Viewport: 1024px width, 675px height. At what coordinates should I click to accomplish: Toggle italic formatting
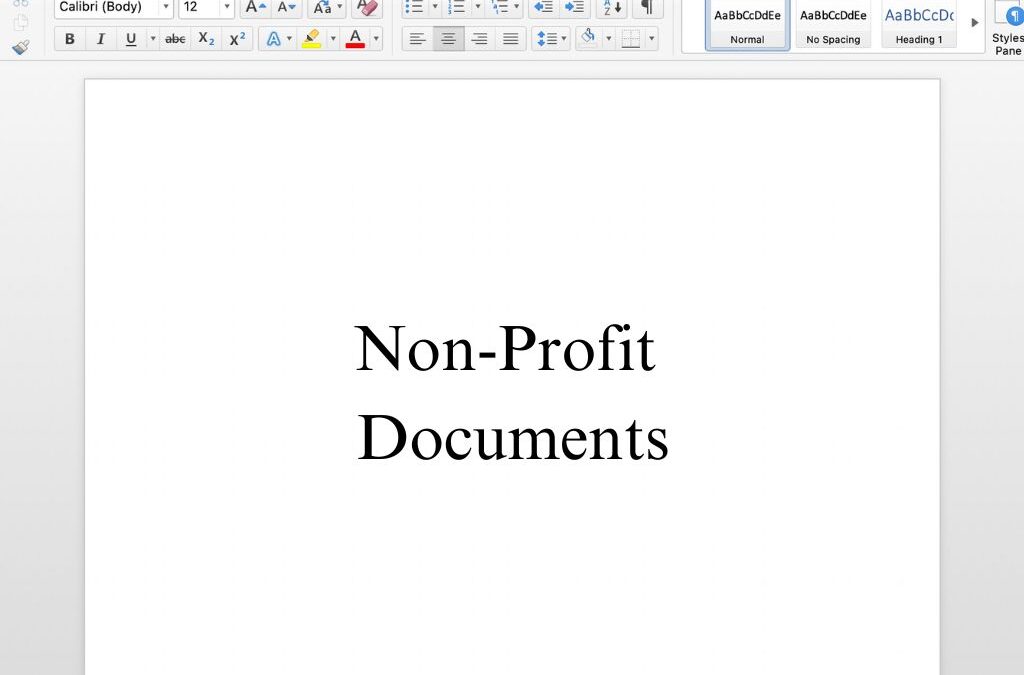point(100,39)
